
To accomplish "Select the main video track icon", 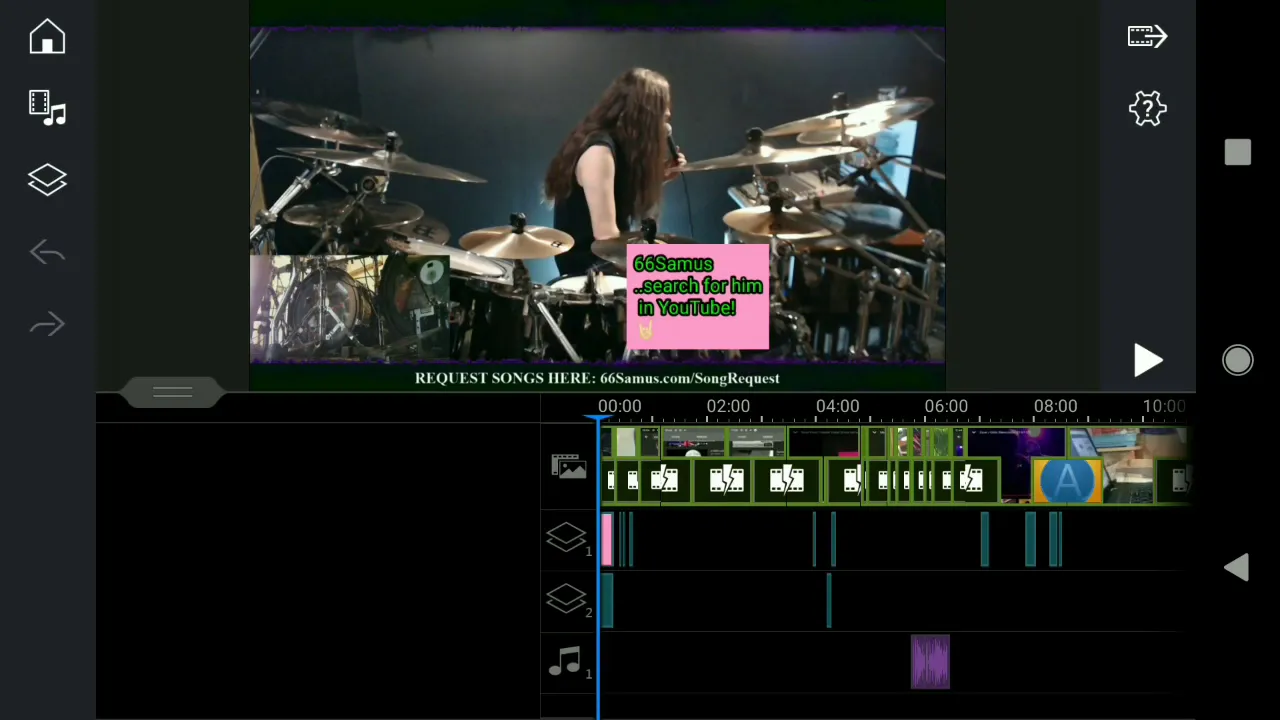I will (568, 466).
